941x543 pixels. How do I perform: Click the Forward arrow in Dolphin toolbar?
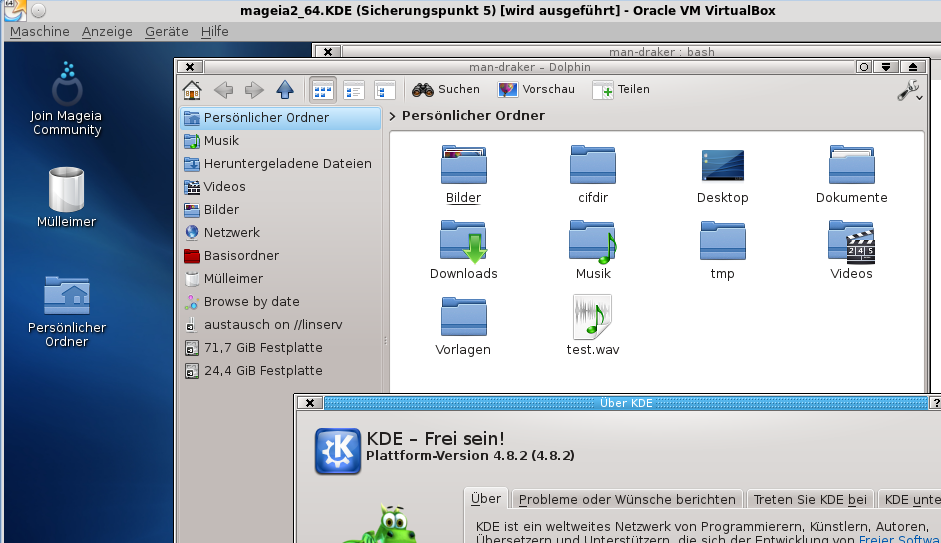tap(254, 90)
